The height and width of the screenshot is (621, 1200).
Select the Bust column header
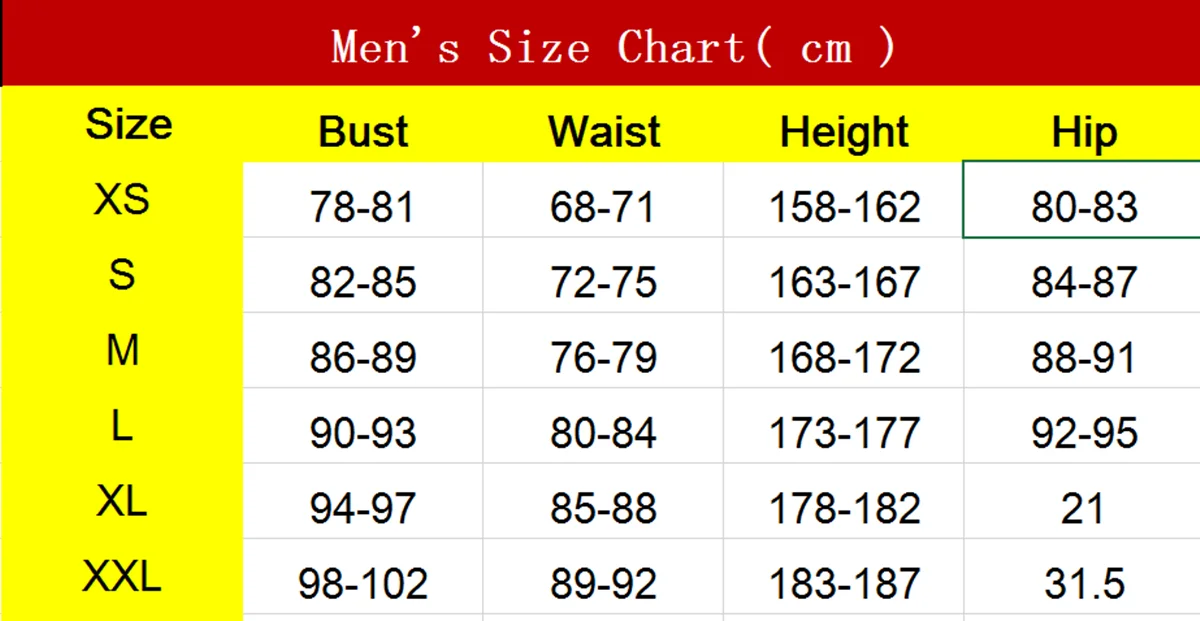363,132
